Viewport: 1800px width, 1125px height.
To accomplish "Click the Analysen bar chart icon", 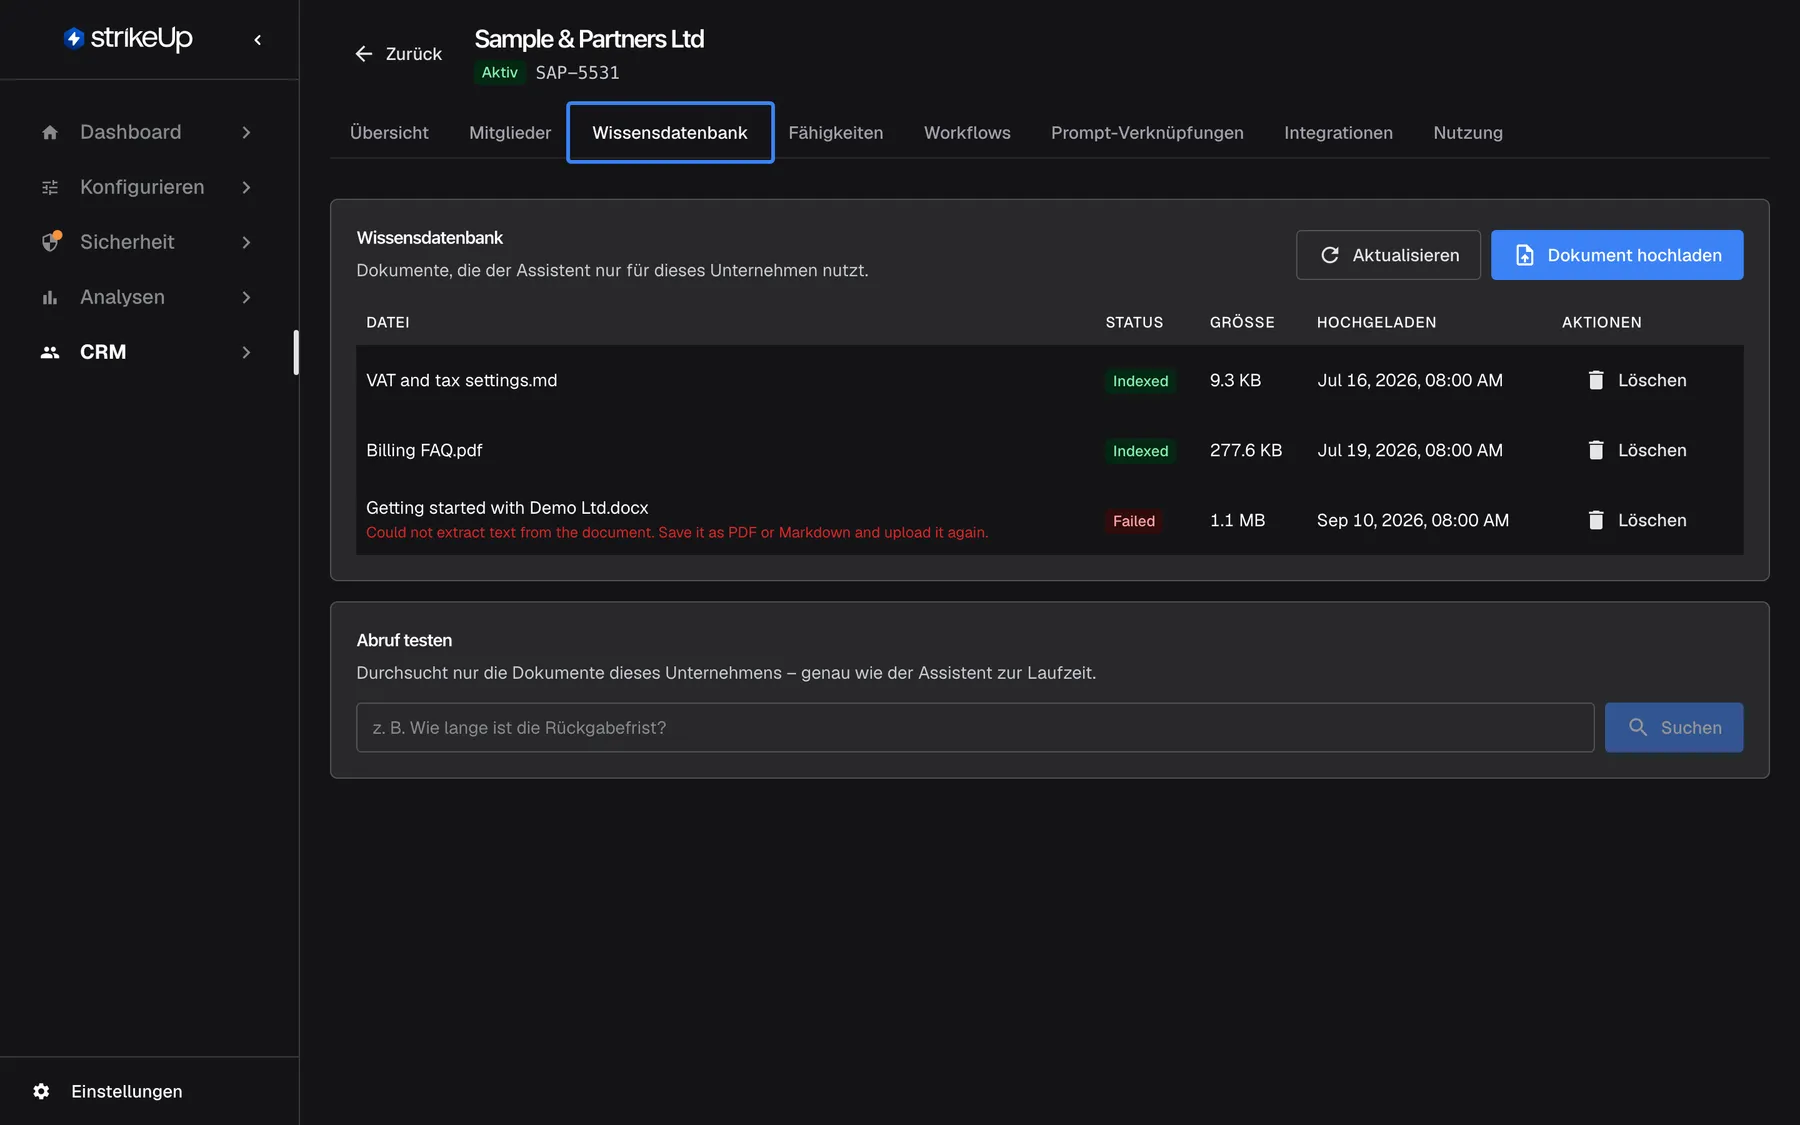I will (50, 297).
